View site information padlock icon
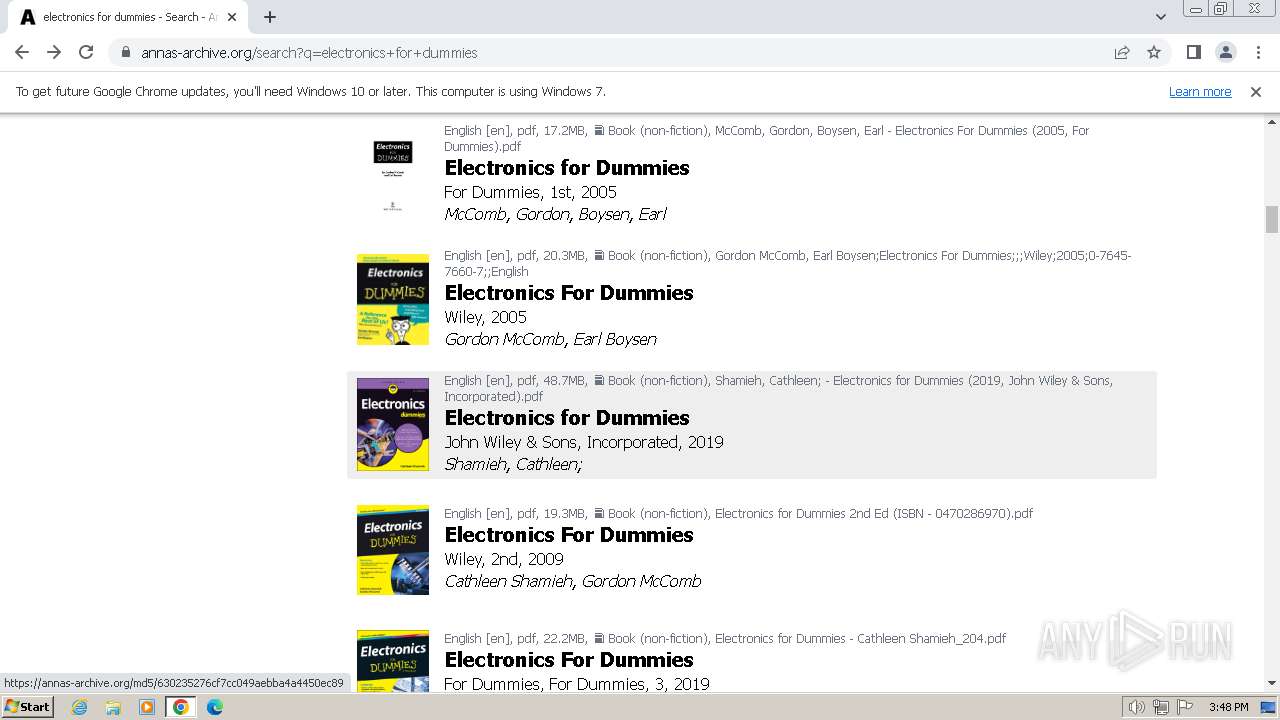Image resolution: width=1280 pixels, height=720 pixels. pos(125,52)
